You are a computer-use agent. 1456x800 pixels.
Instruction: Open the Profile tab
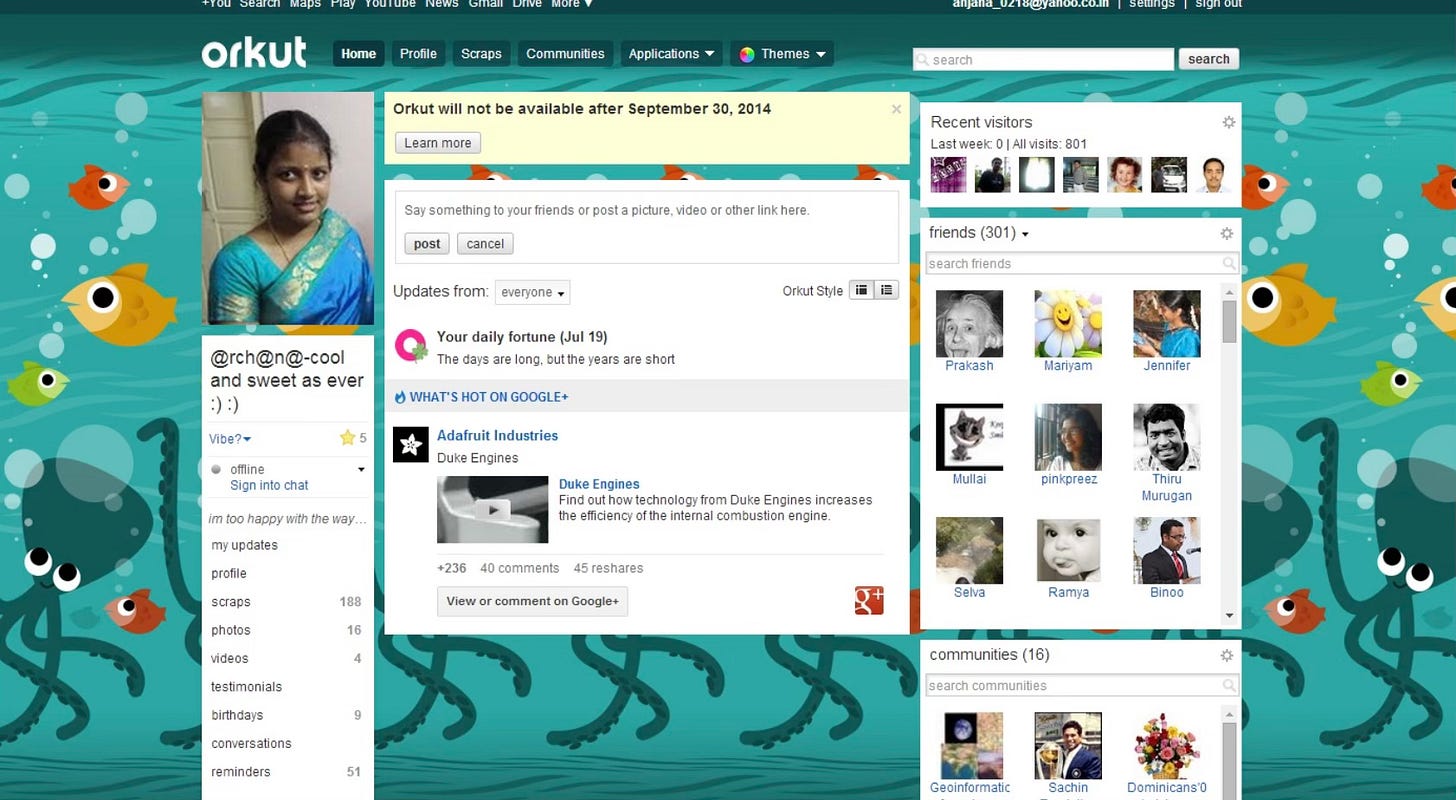click(418, 54)
